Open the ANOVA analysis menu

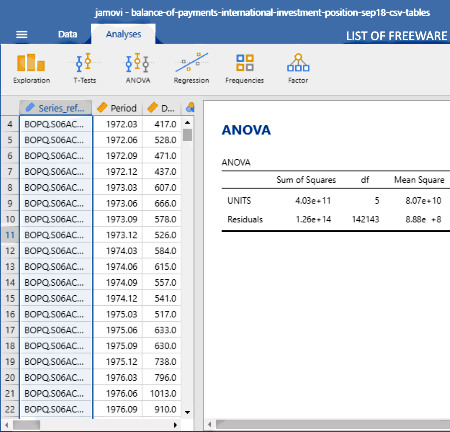(x=138, y=69)
